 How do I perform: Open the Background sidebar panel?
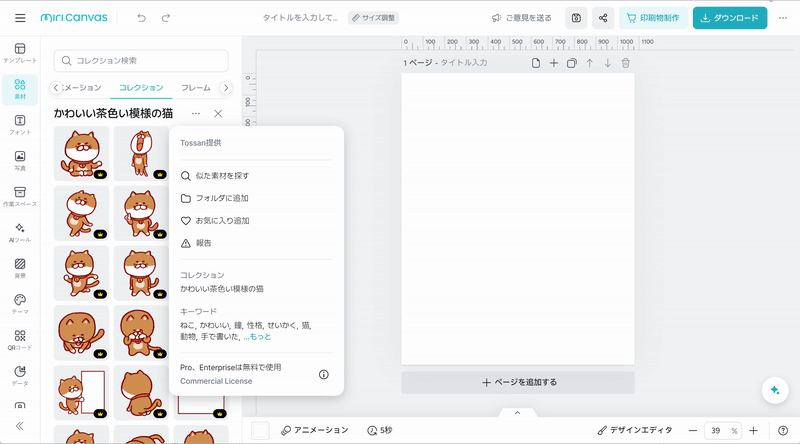[20, 268]
